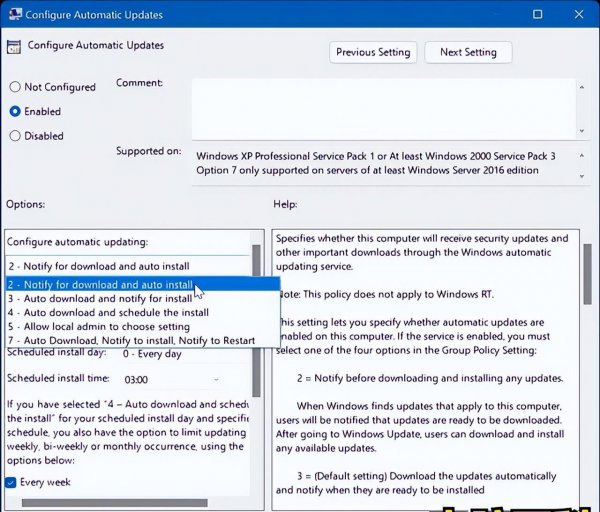Viewport: 600px width, 512px height.
Task: Toggle the Every week checkbox
Action: 11,483
